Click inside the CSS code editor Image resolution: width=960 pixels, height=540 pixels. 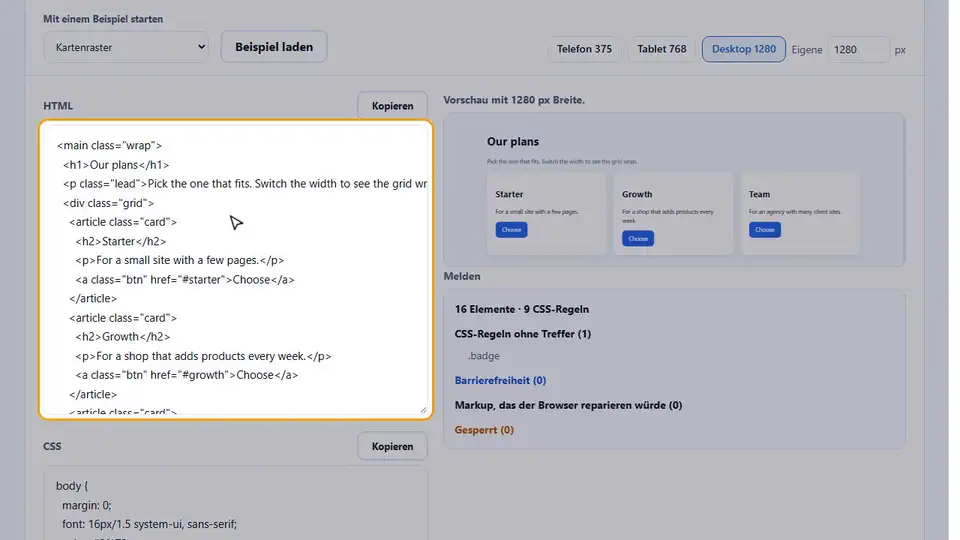[x=235, y=503]
